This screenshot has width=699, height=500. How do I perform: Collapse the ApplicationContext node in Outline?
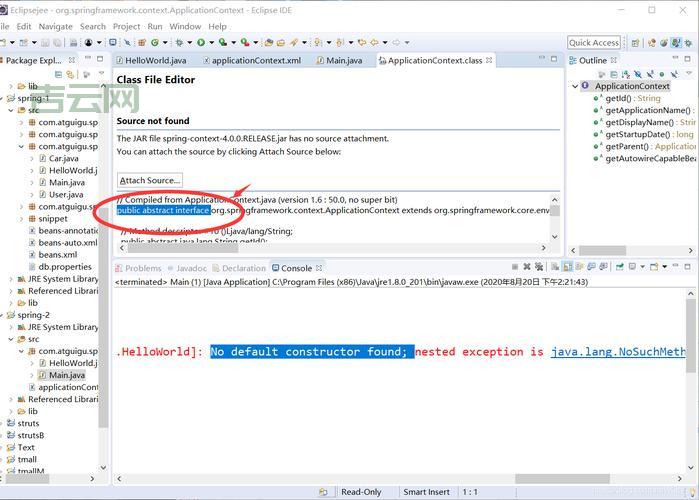[575, 86]
